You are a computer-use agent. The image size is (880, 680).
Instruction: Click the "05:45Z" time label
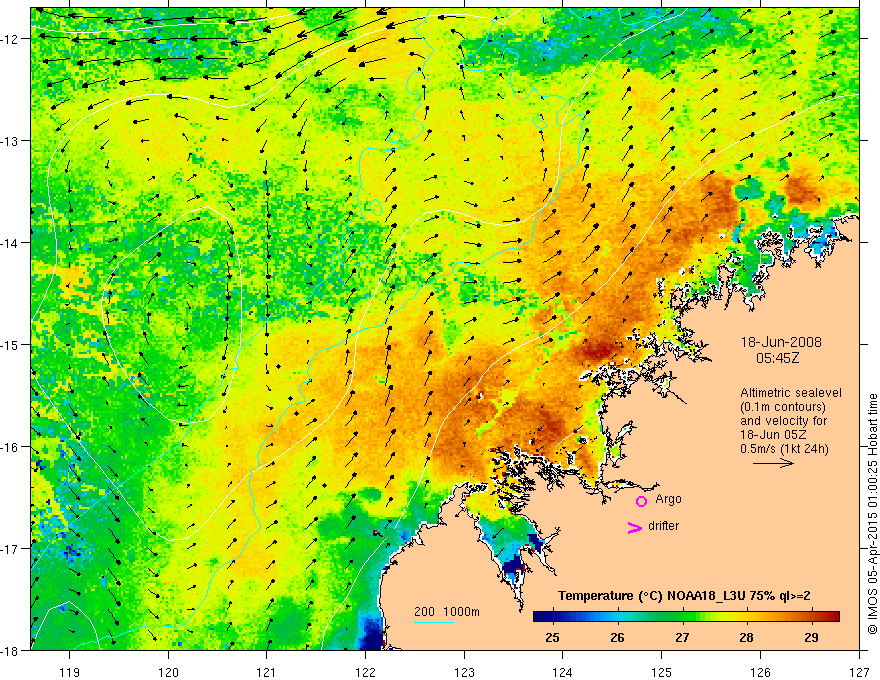[777, 358]
